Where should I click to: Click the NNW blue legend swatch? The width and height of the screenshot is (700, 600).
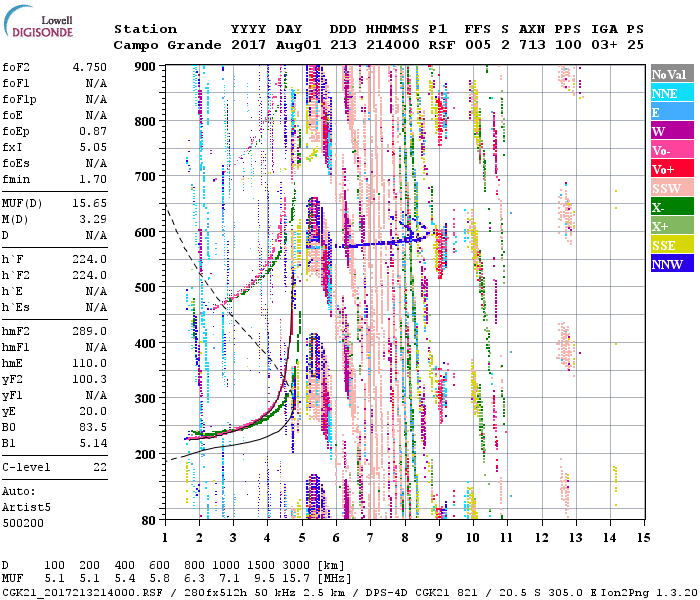click(x=671, y=264)
